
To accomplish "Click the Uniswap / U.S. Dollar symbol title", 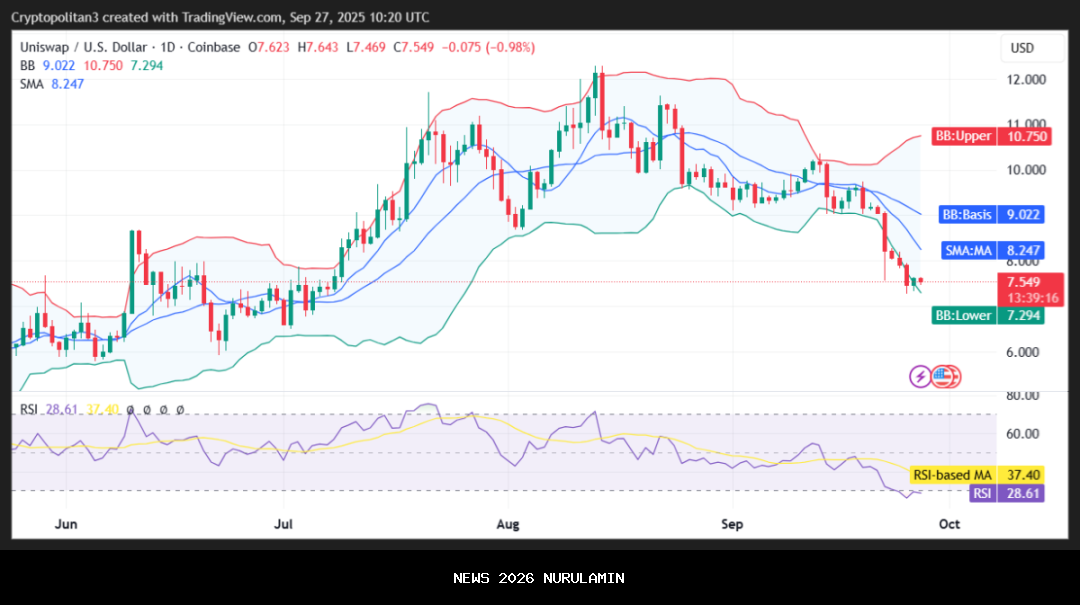I will [x=84, y=47].
